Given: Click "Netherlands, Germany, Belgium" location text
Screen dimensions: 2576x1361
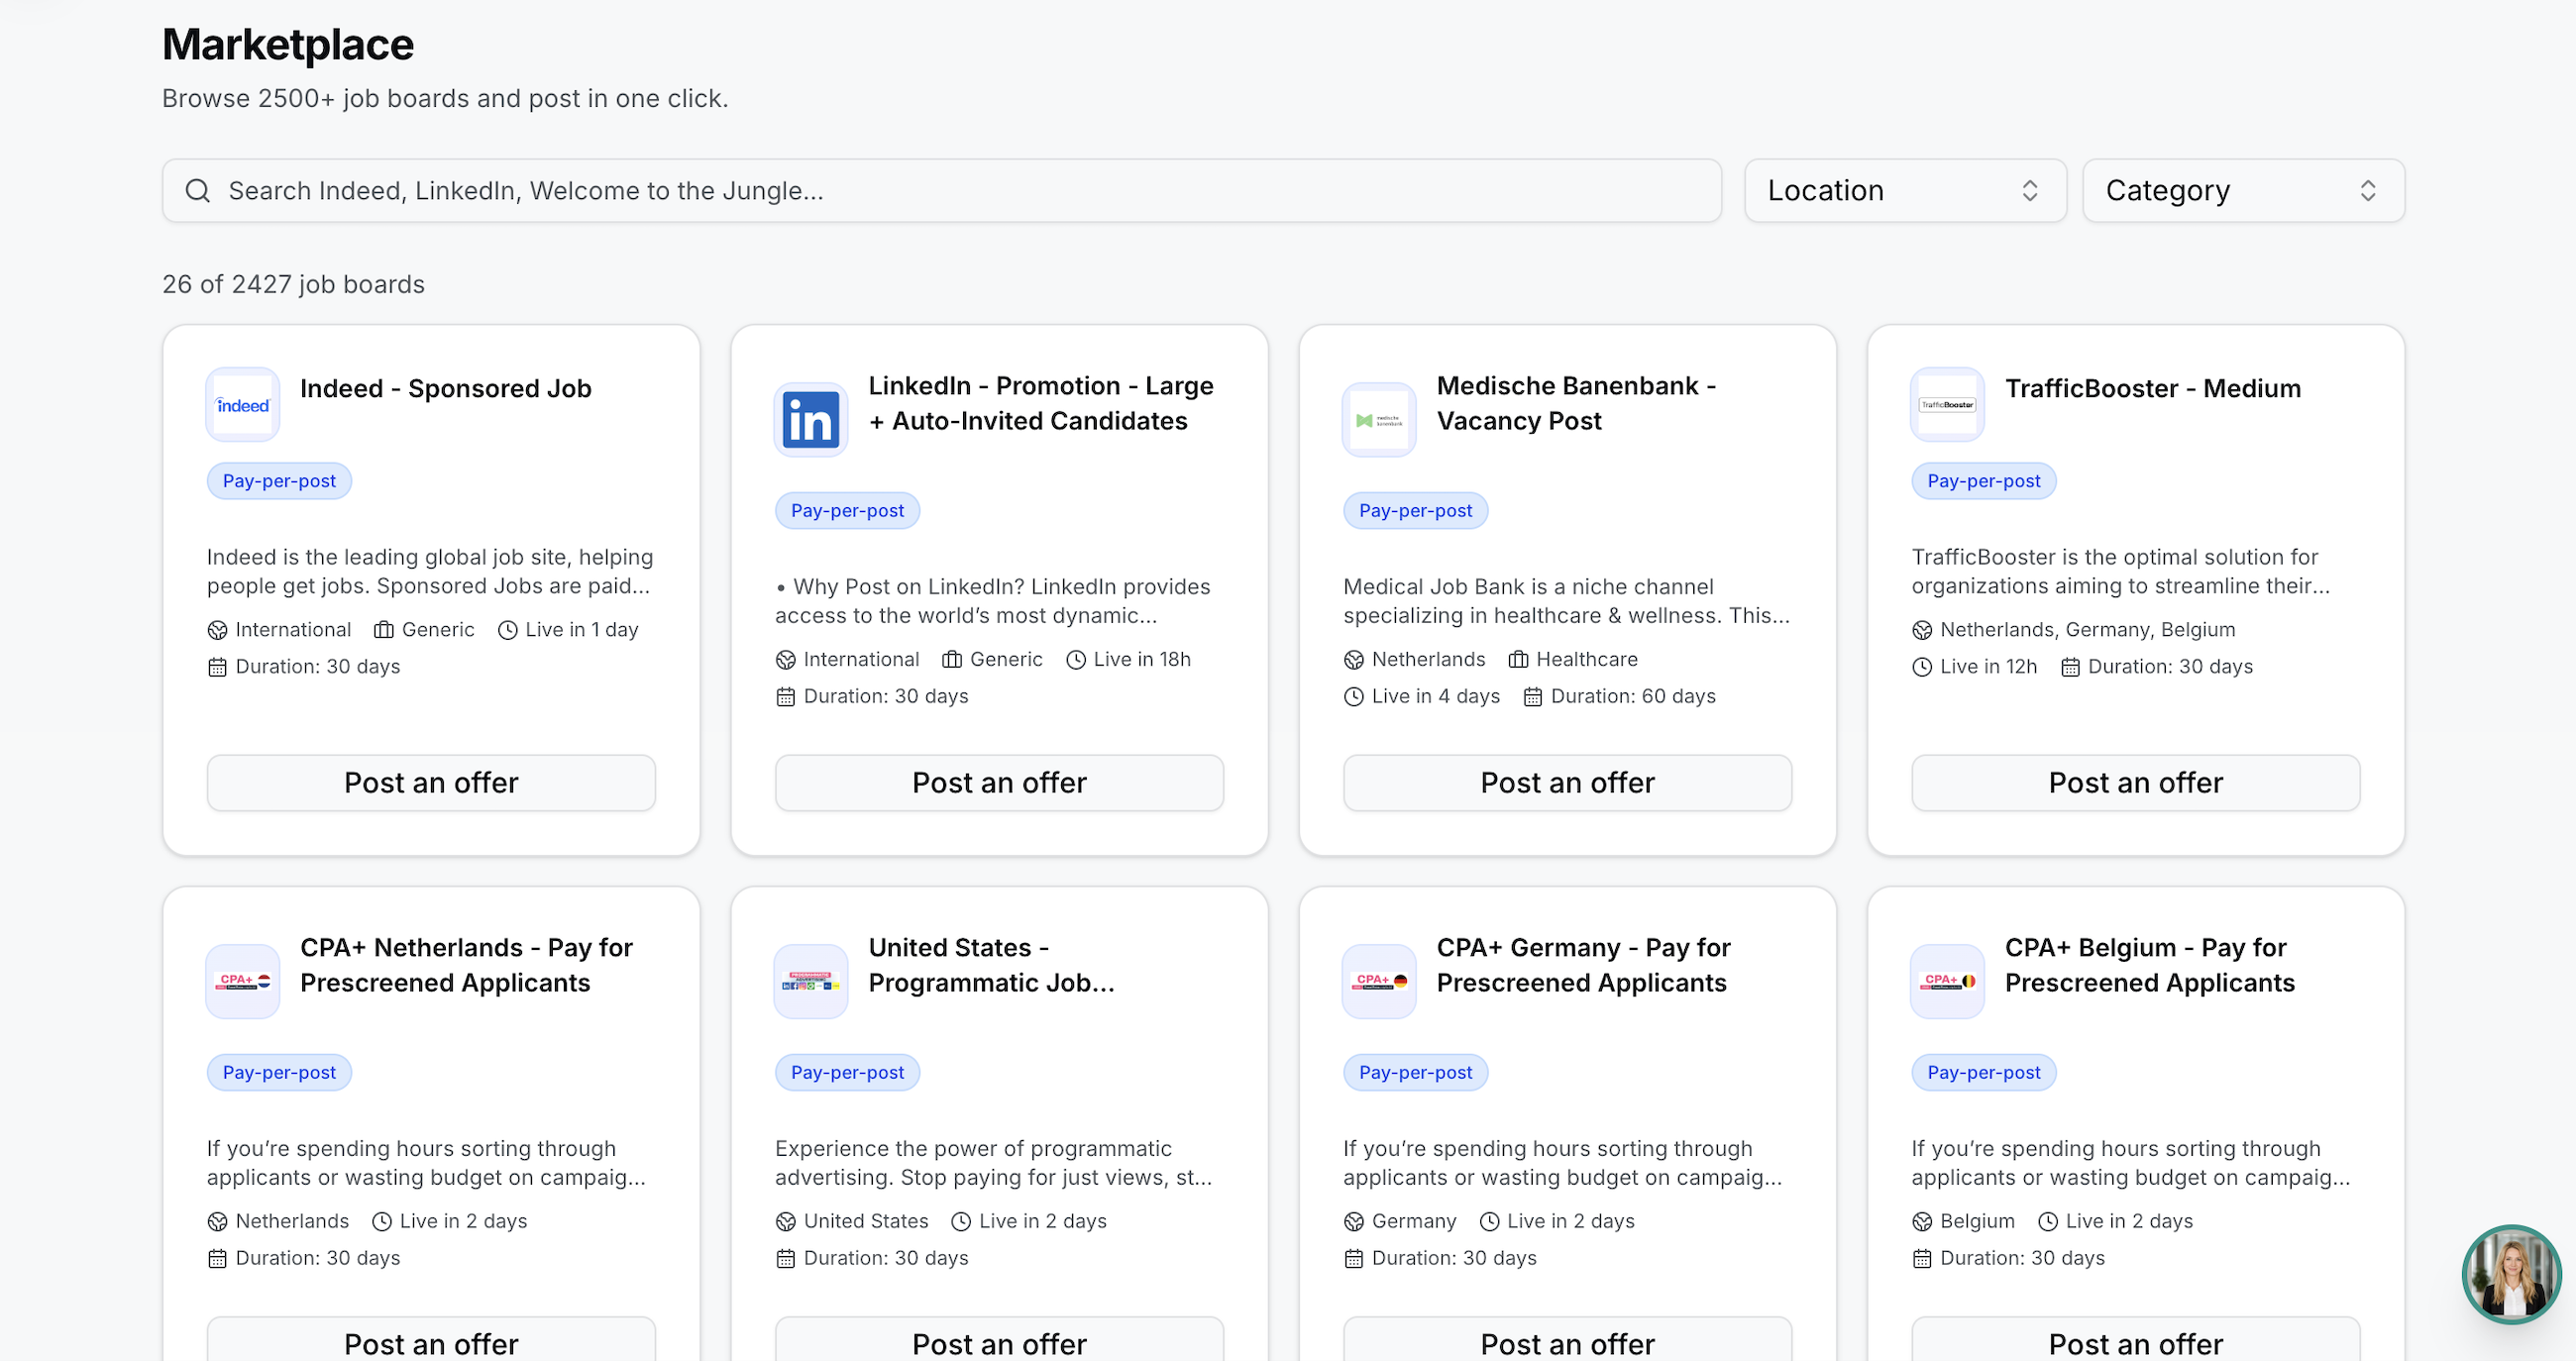Looking at the screenshot, I should [x=2087, y=630].
